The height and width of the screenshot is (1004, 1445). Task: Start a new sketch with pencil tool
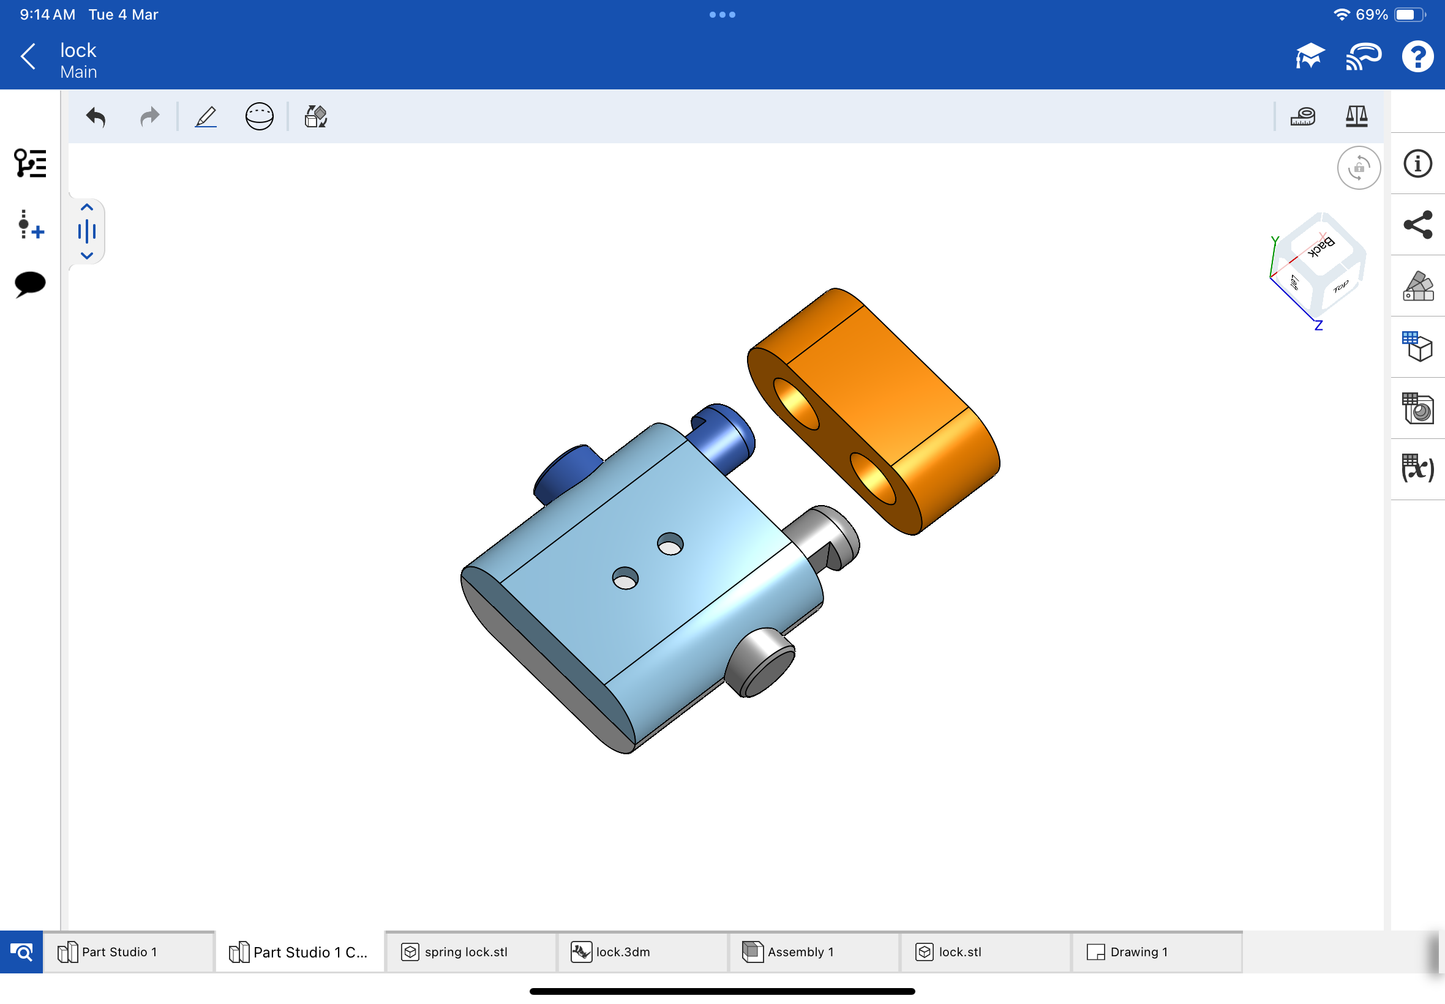pos(206,117)
